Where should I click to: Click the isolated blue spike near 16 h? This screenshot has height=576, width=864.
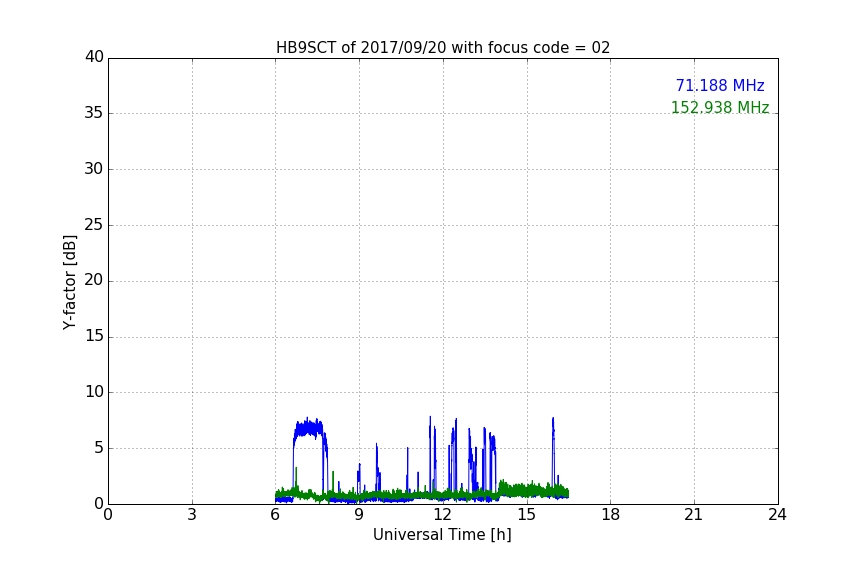tap(553, 455)
